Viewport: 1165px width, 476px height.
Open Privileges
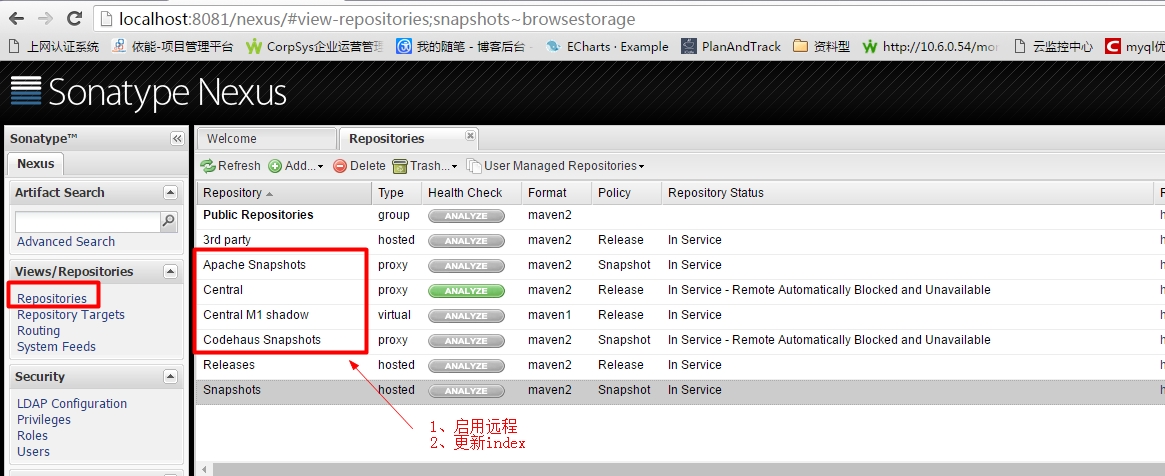click(44, 420)
